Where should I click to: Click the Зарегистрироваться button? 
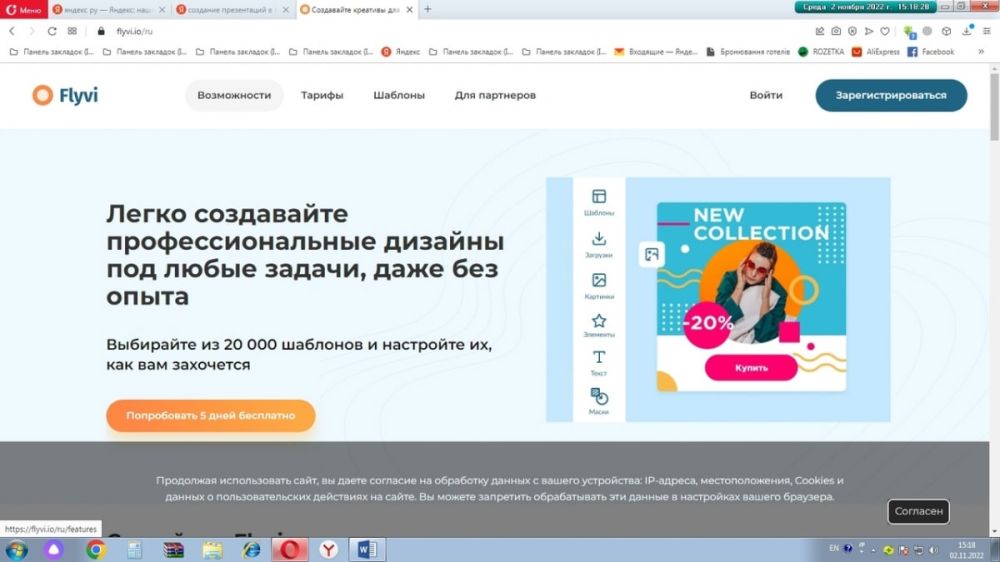pyautogui.click(x=891, y=95)
